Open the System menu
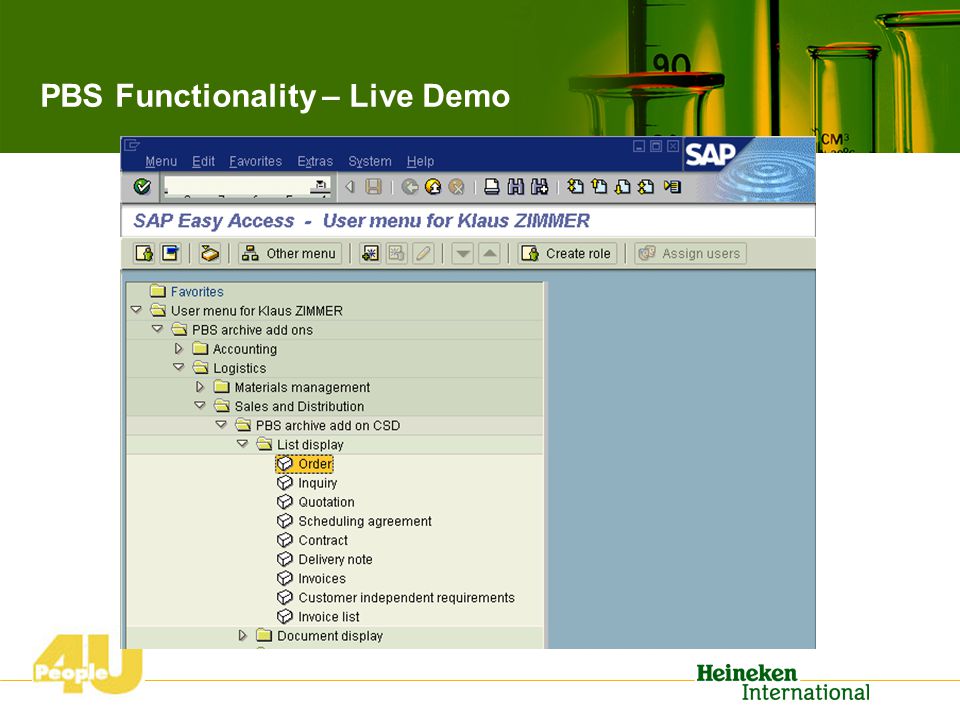Image resolution: width=960 pixels, height=720 pixels. coord(370,161)
